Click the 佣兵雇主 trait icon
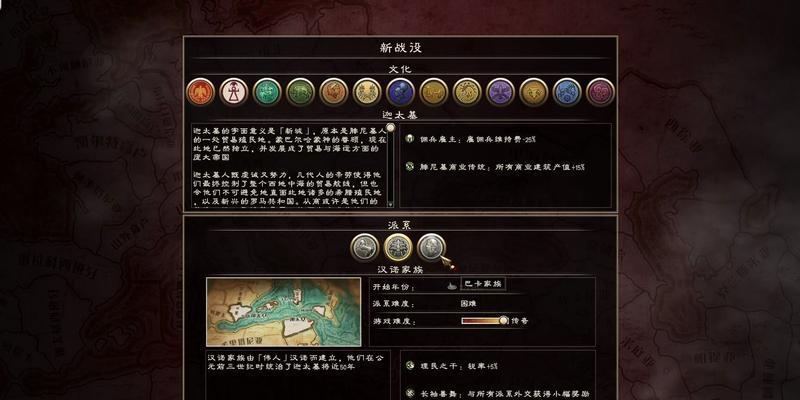The width and height of the screenshot is (800, 400). point(410,139)
